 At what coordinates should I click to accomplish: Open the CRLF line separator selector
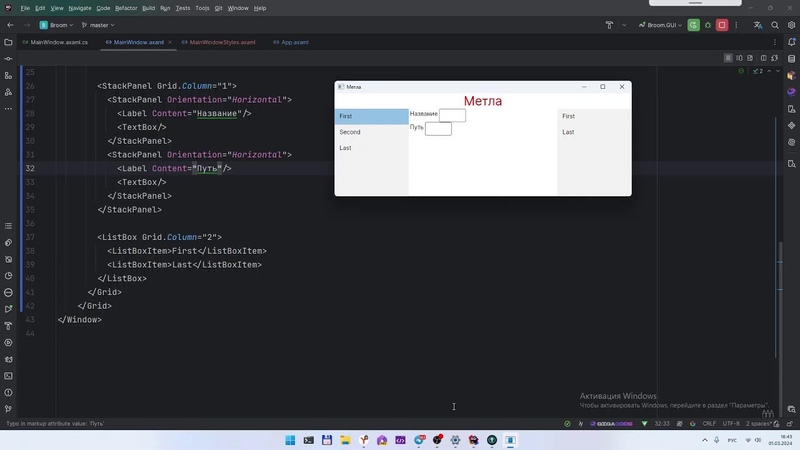pyautogui.click(x=709, y=423)
